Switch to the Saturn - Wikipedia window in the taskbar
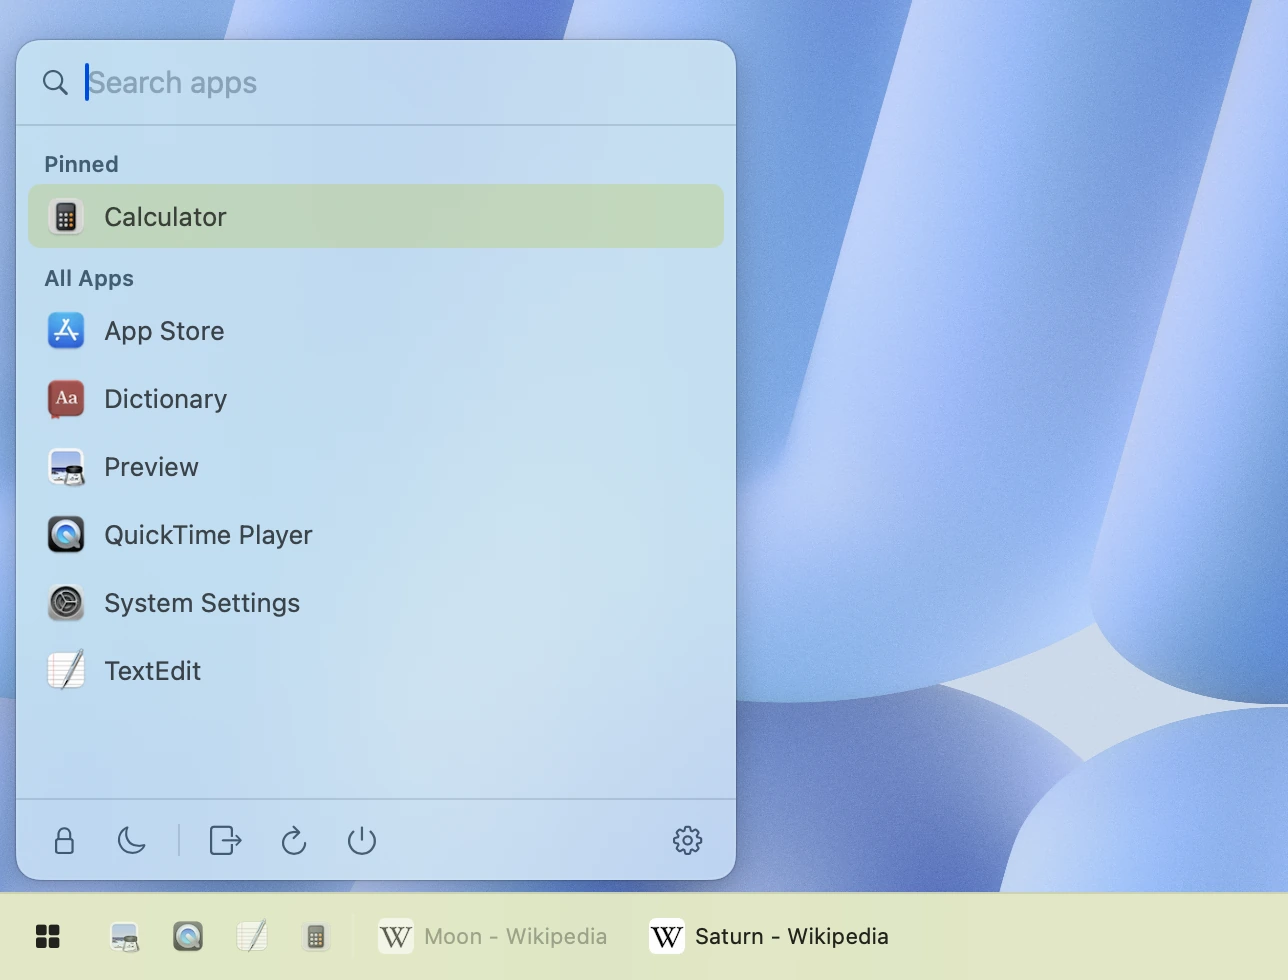 (x=770, y=936)
